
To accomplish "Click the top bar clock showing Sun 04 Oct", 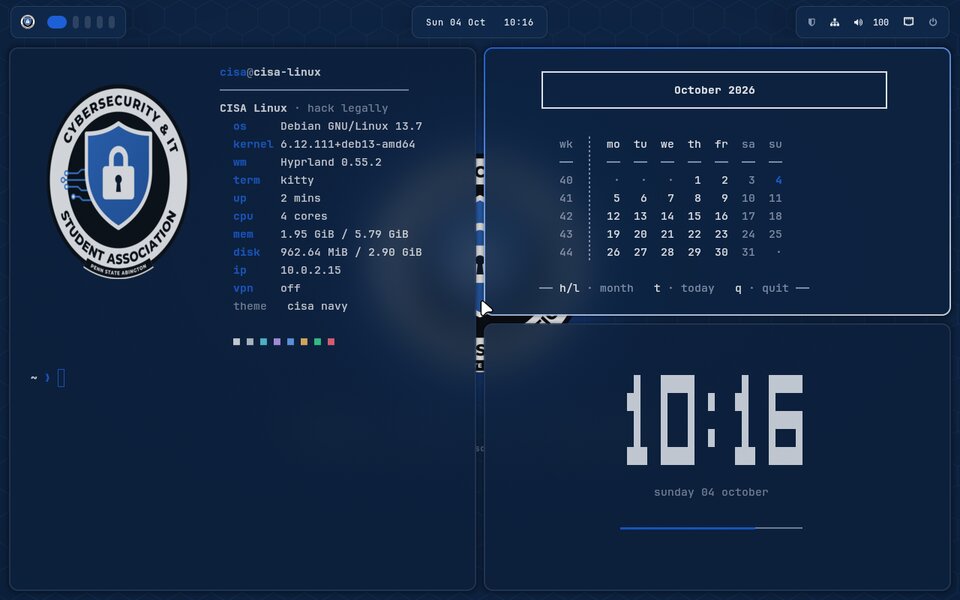I will [479, 23].
